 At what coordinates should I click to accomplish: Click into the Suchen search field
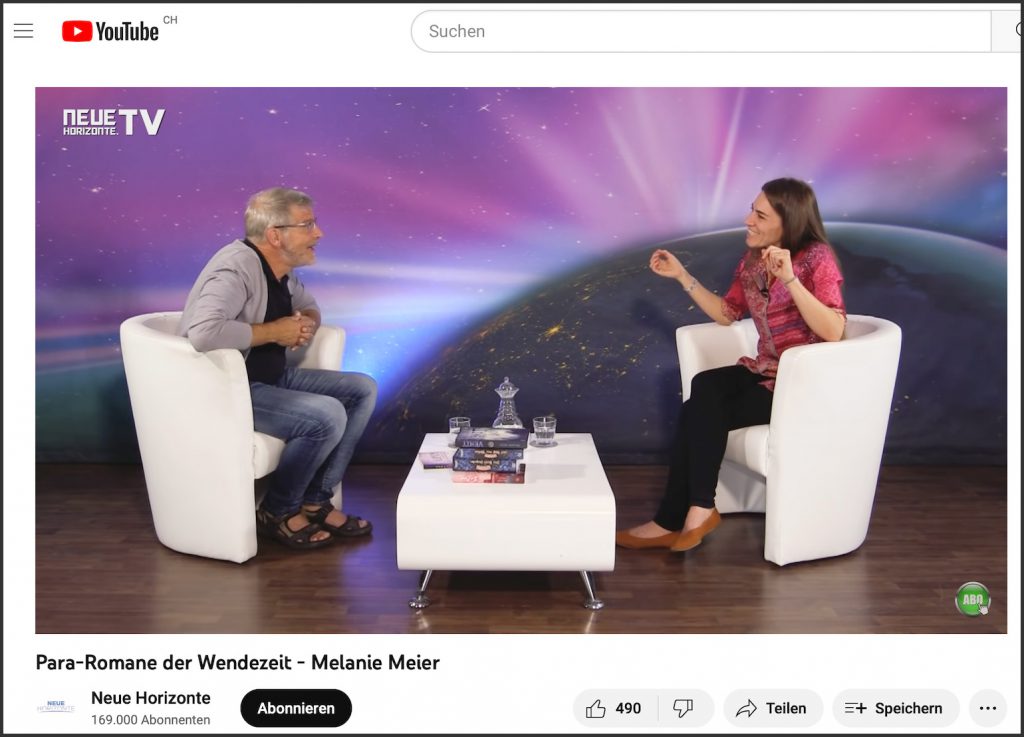pos(701,31)
